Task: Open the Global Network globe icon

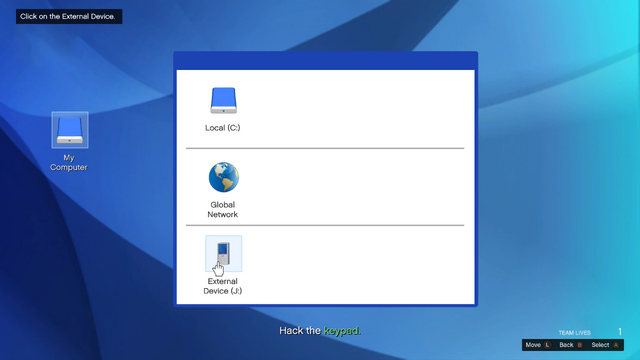Action: tap(224, 177)
